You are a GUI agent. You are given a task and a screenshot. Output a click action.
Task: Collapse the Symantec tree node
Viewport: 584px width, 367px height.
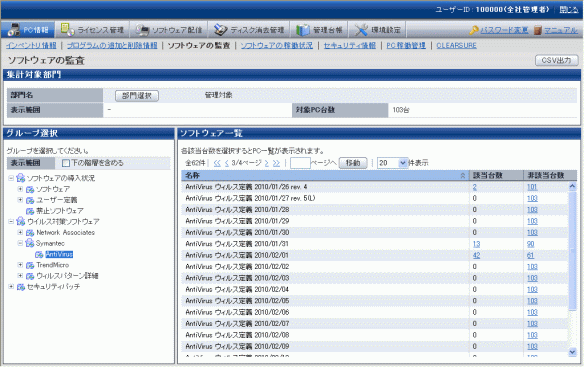[x=20, y=243]
